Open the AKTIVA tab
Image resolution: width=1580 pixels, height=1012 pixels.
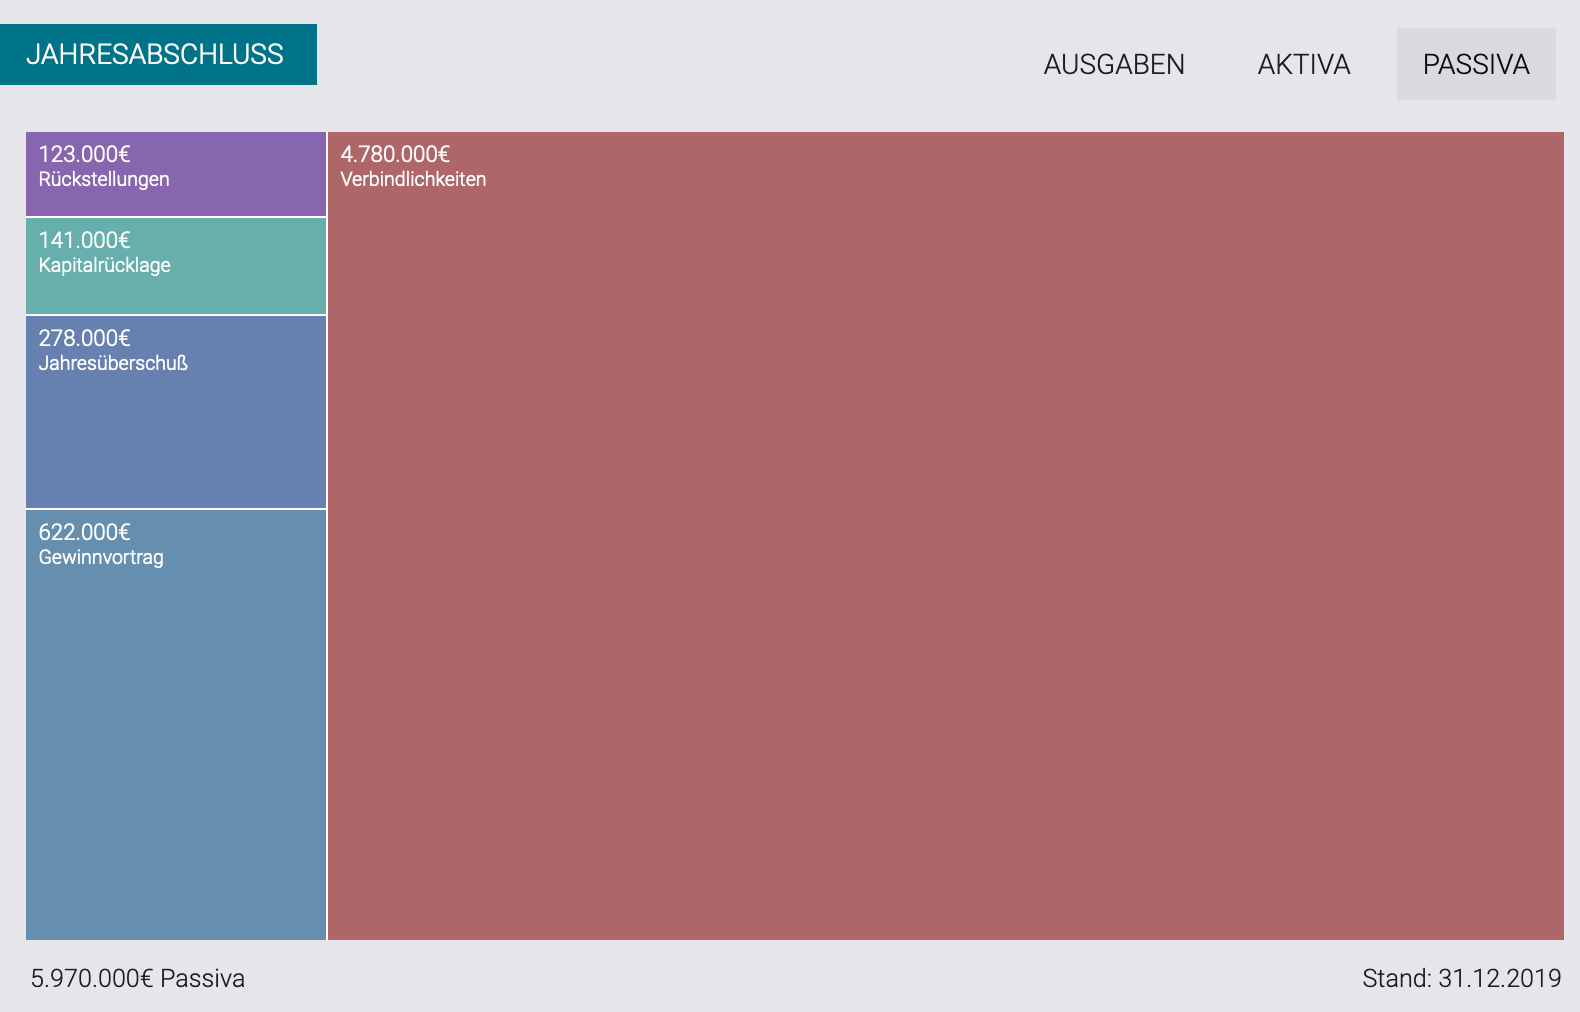pyautogui.click(x=1304, y=64)
